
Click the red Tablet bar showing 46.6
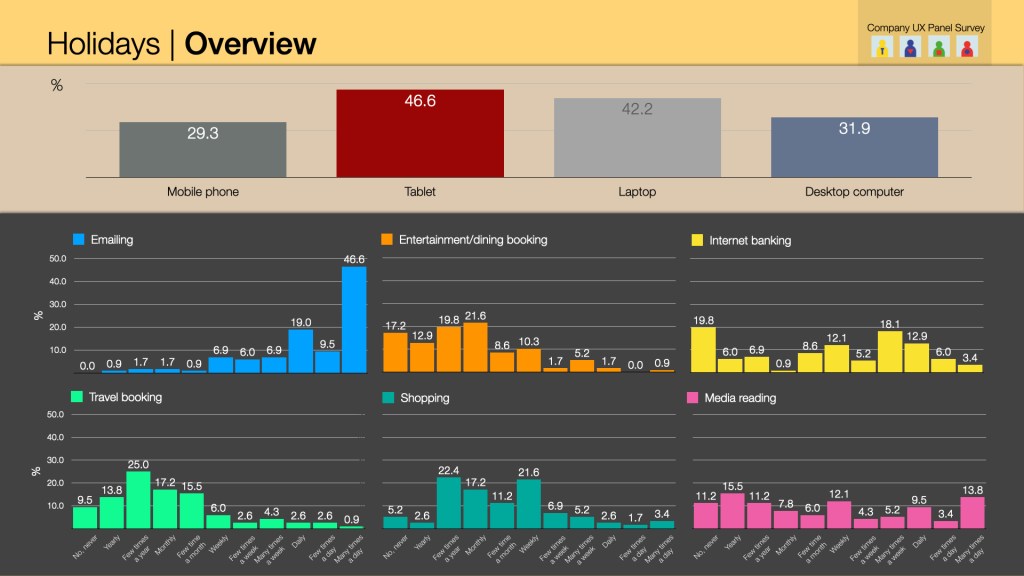(x=419, y=132)
